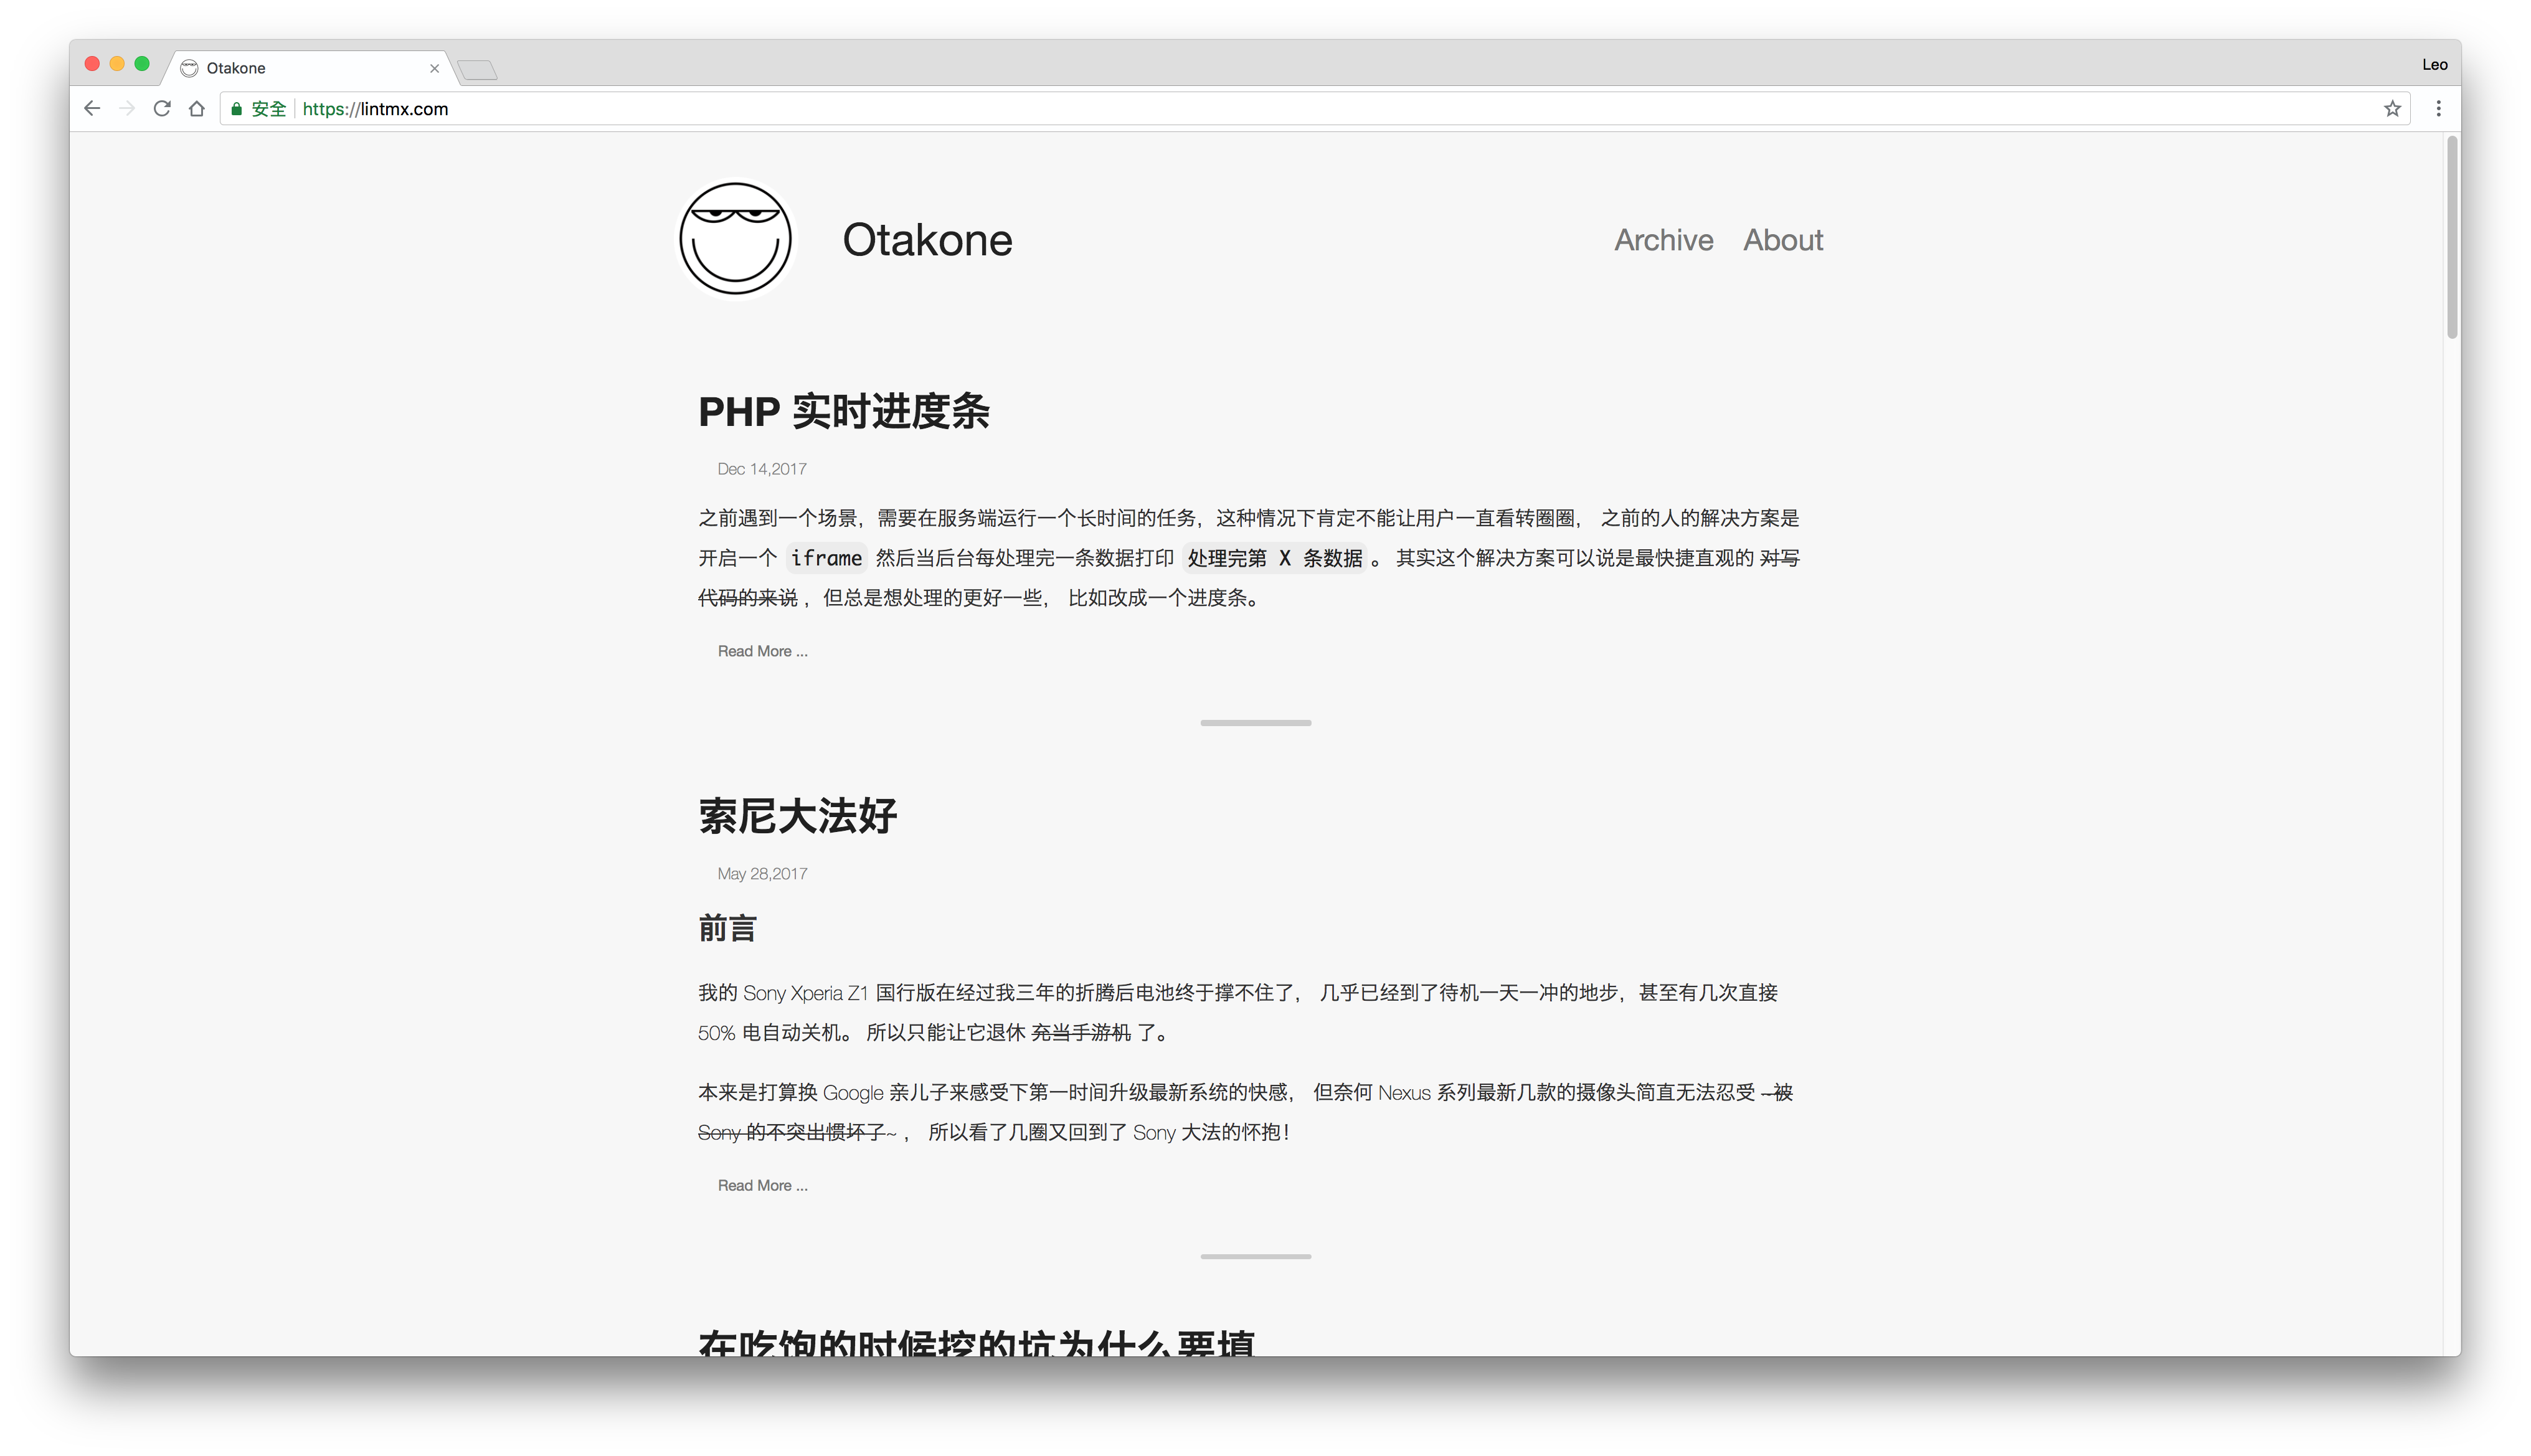Reload the page with the refresh icon

pos(162,108)
